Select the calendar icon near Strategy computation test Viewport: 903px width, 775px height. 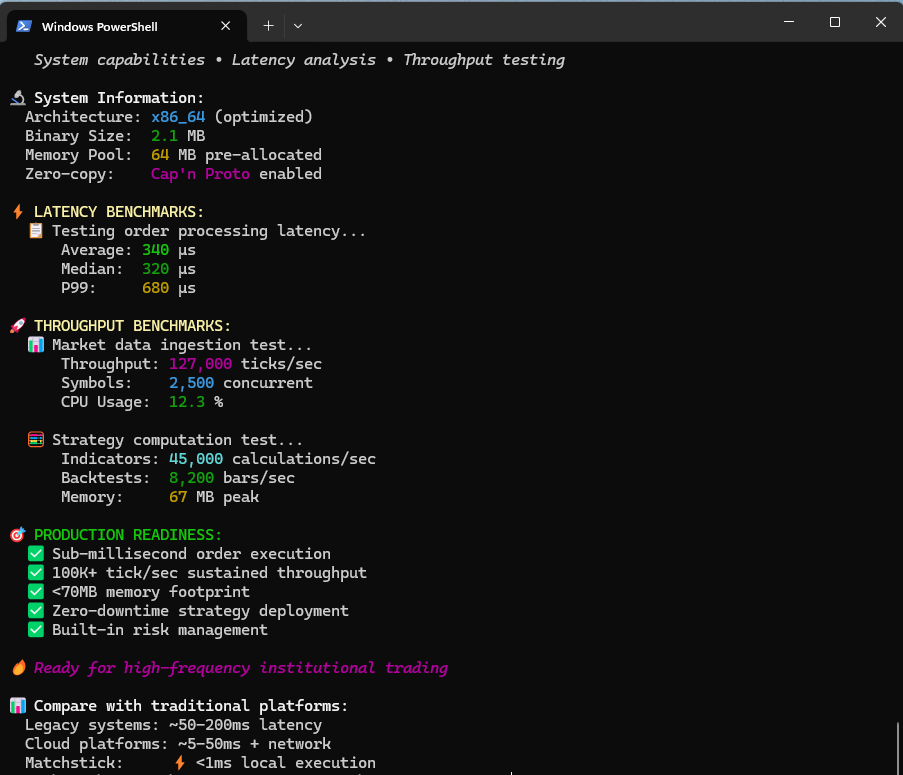click(x=36, y=439)
